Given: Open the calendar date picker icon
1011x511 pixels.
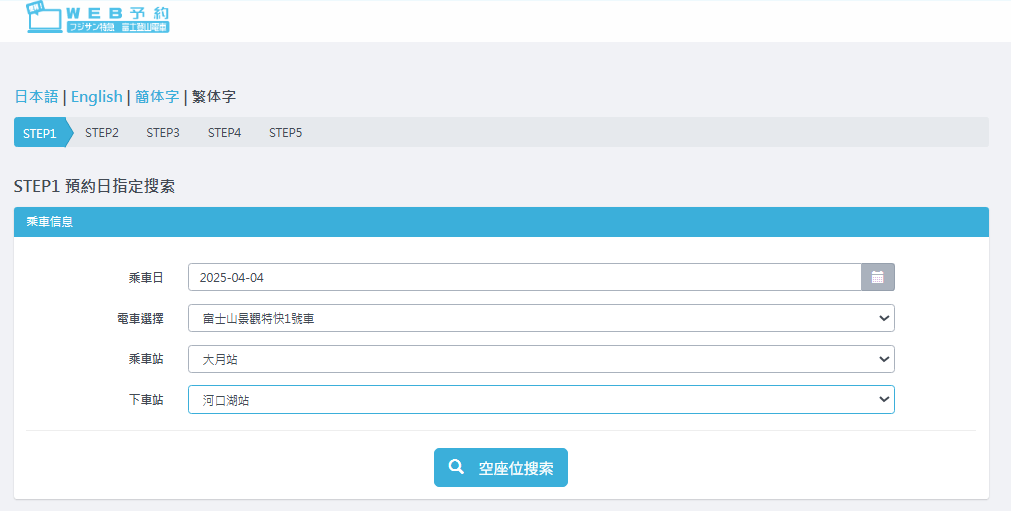Looking at the screenshot, I should coord(877,277).
